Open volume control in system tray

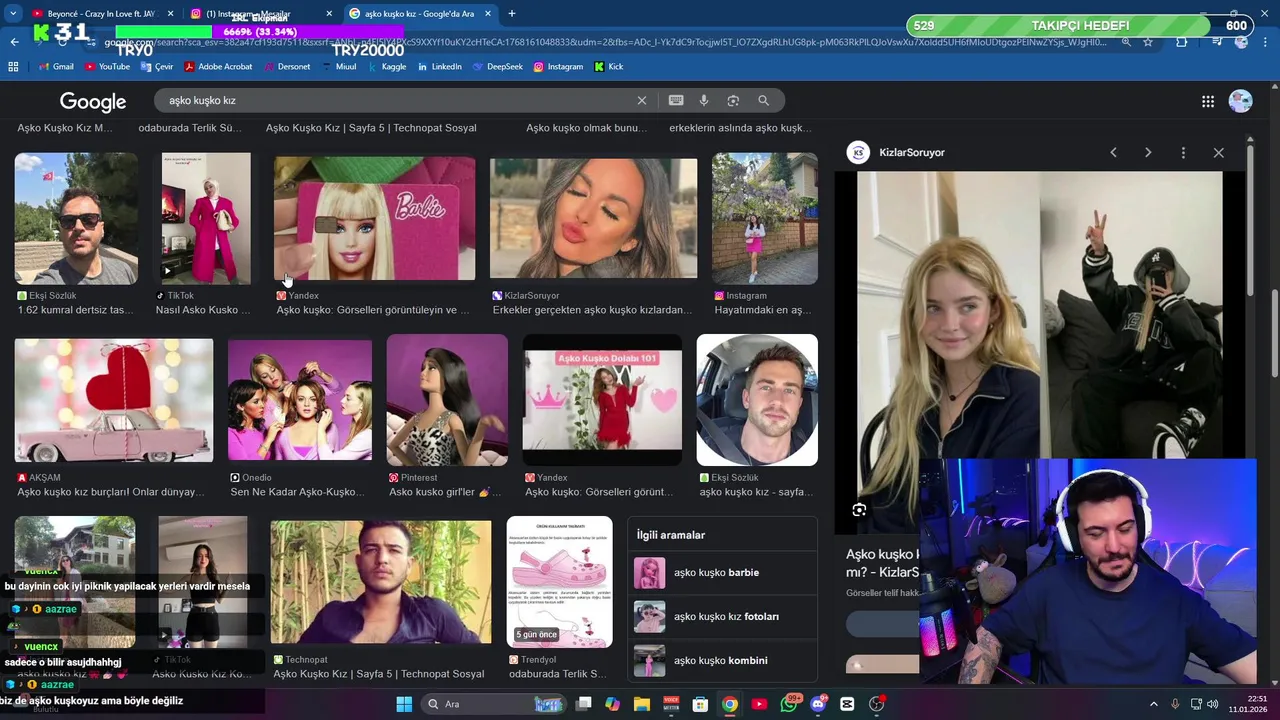coord(1213,704)
